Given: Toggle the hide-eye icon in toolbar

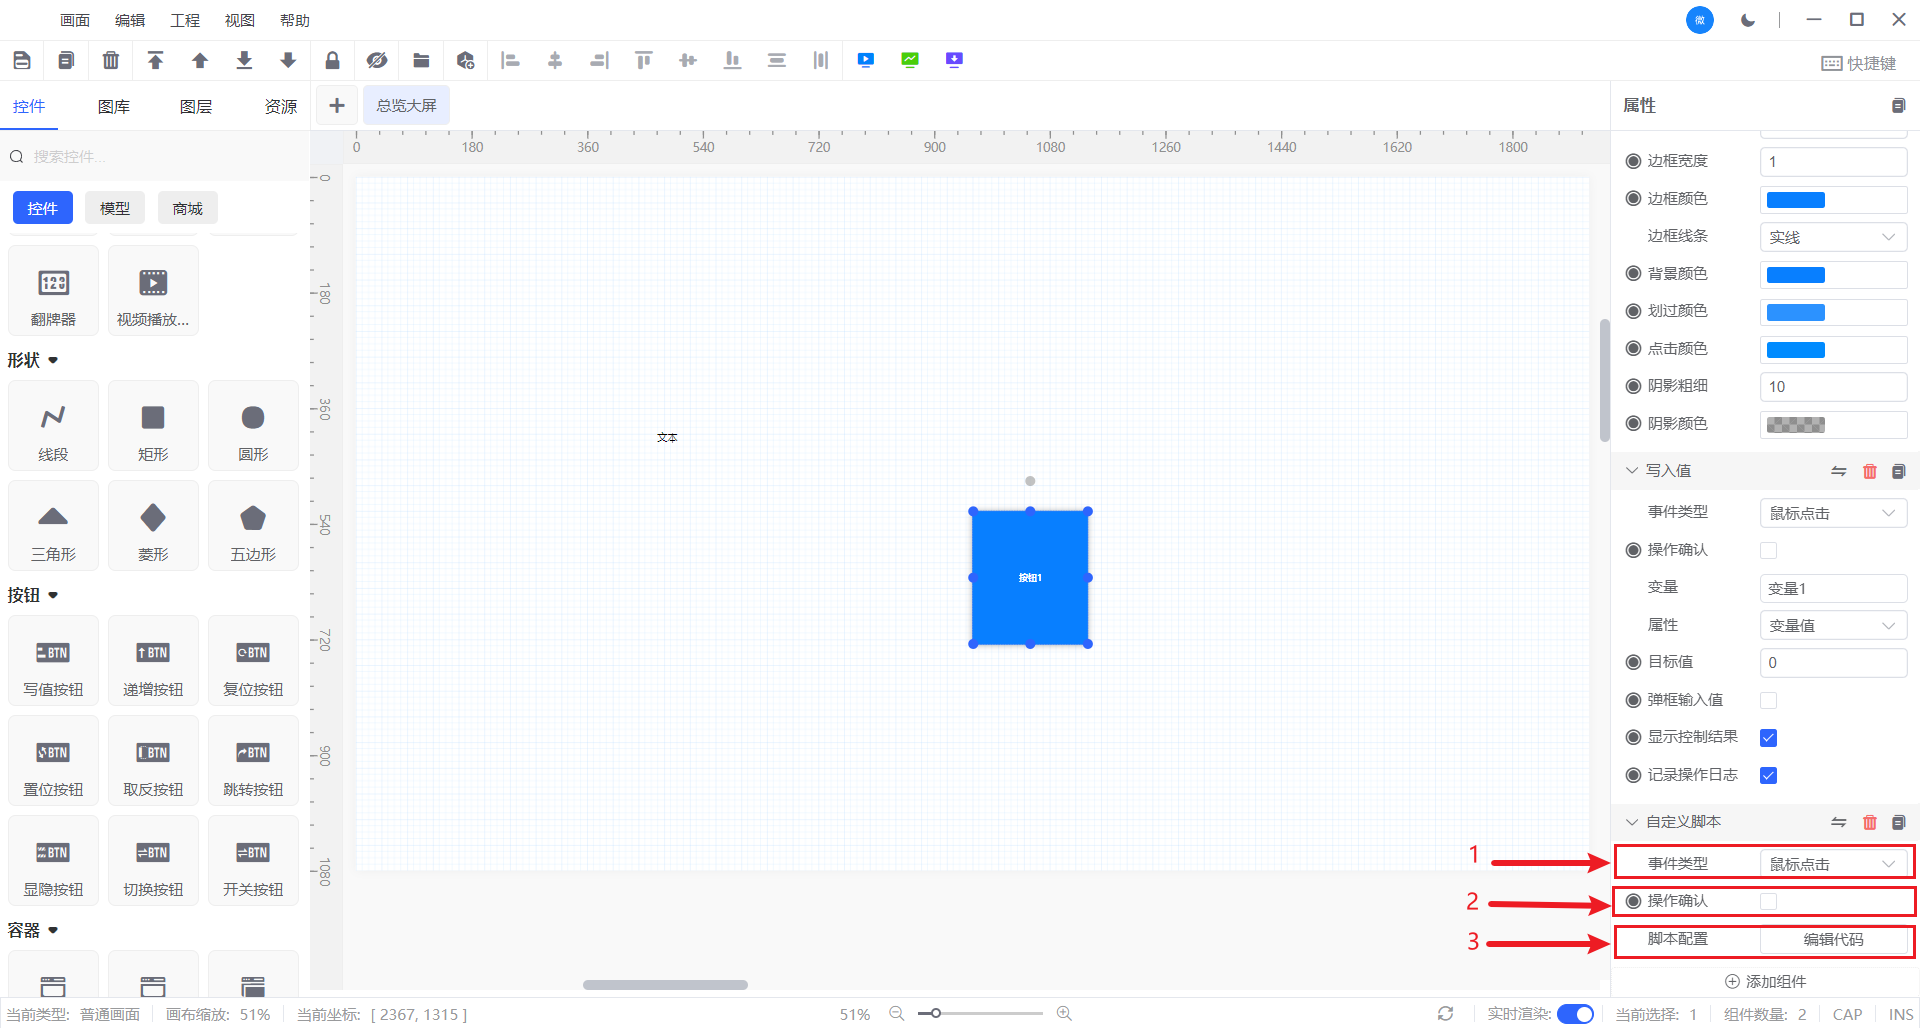Looking at the screenshot, I should (376, 61).
